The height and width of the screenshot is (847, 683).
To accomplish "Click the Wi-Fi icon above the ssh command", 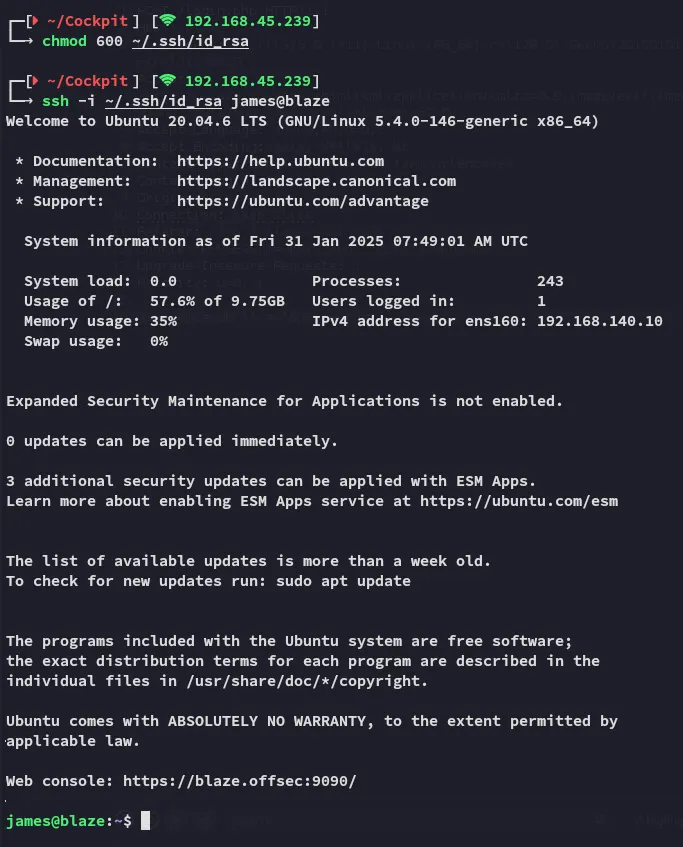I will [166, 81].
